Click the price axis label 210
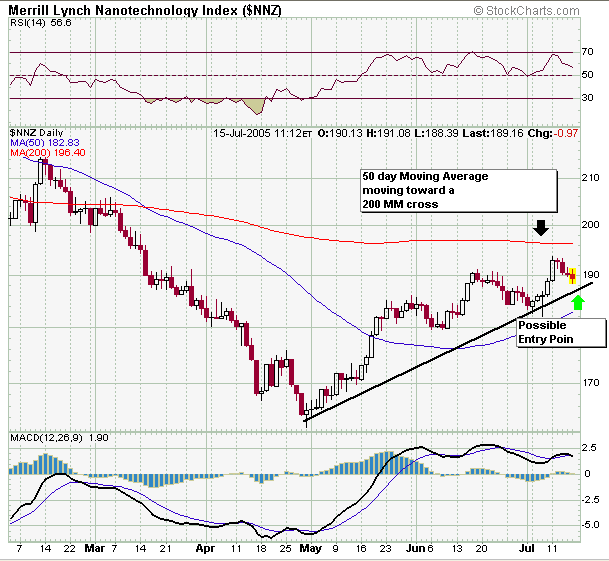 pos(590,178)
